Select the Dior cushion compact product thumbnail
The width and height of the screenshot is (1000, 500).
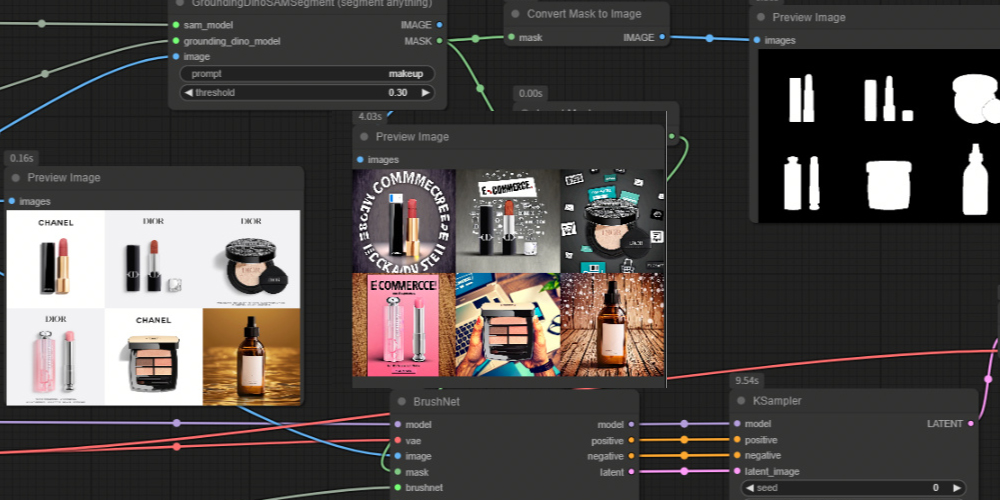point(251,260)
